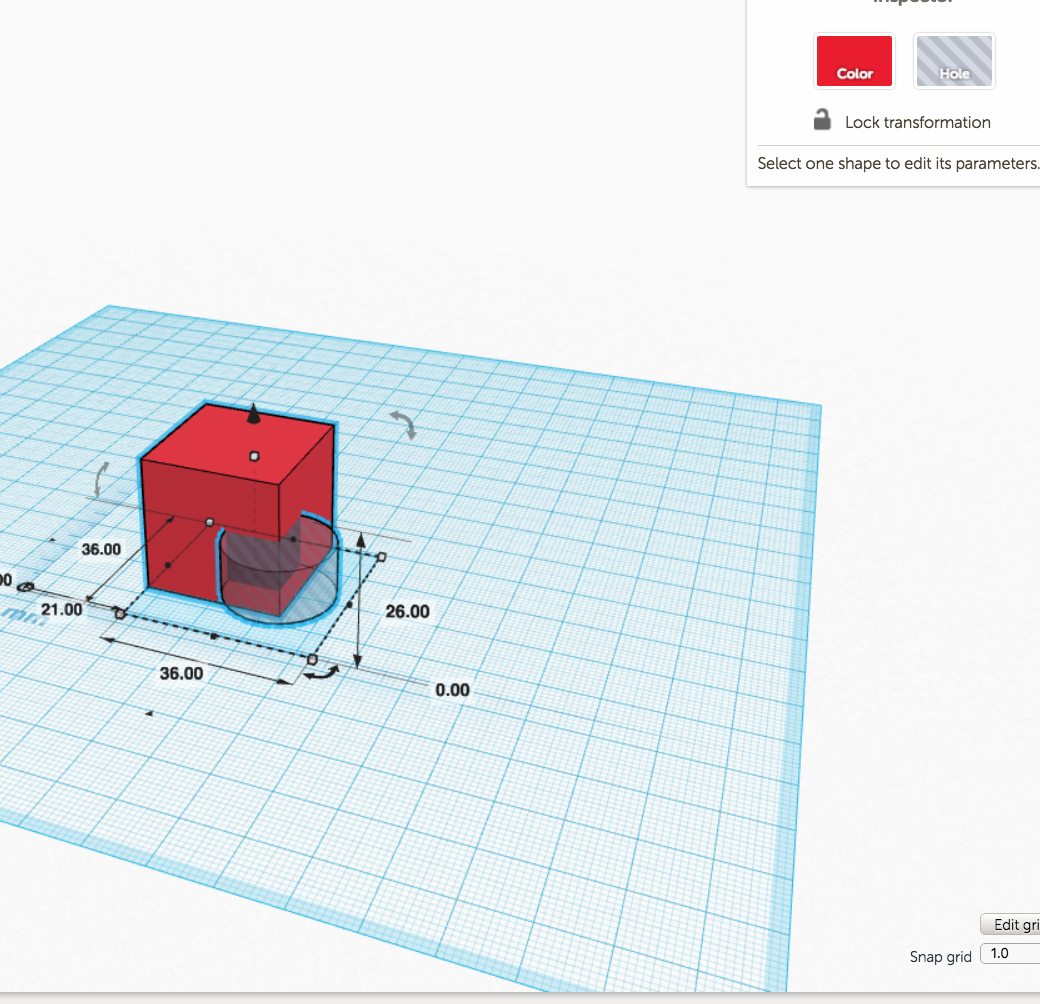Click white corner handle atop the 26.00 arrow

coord(381,555)
